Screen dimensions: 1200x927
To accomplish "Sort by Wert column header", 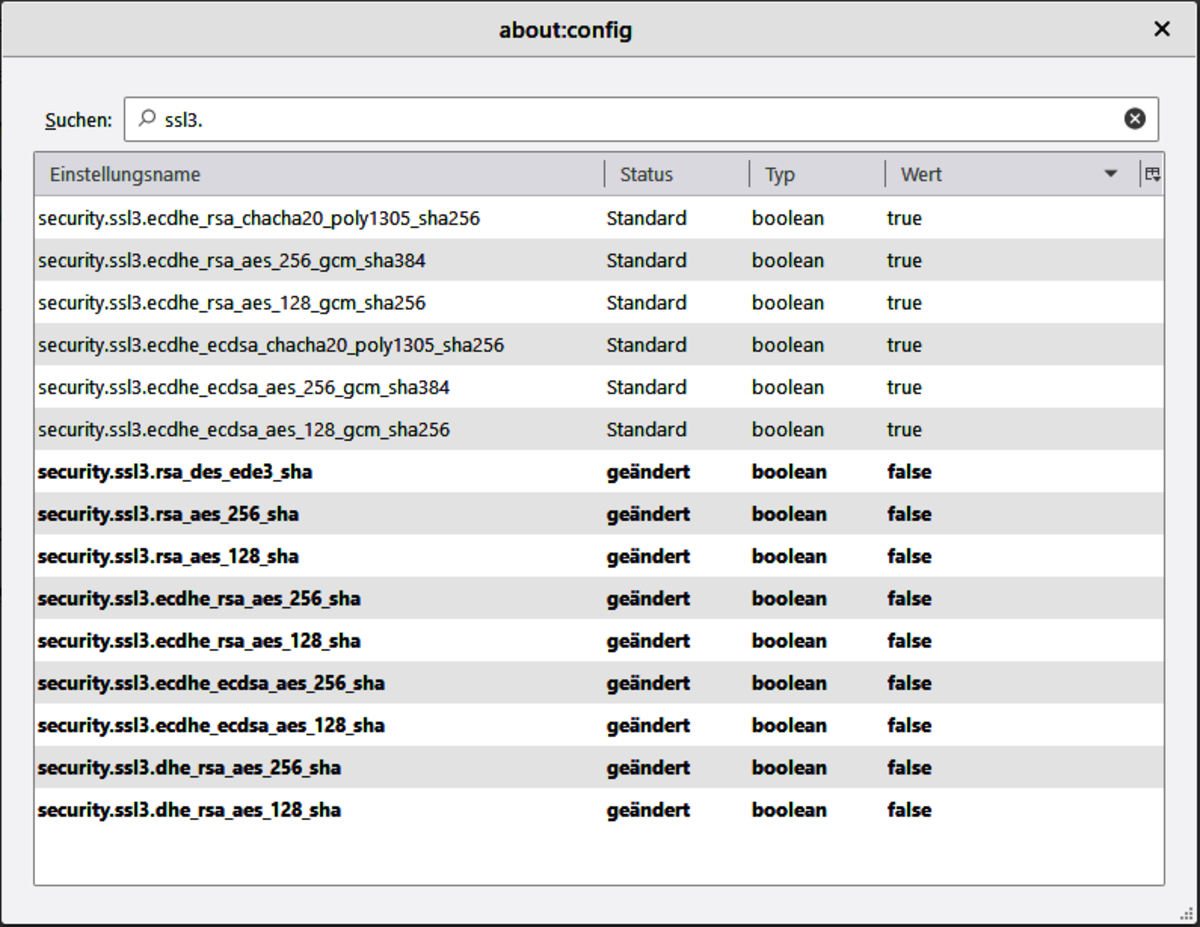I will click(x=1012, y=174).
